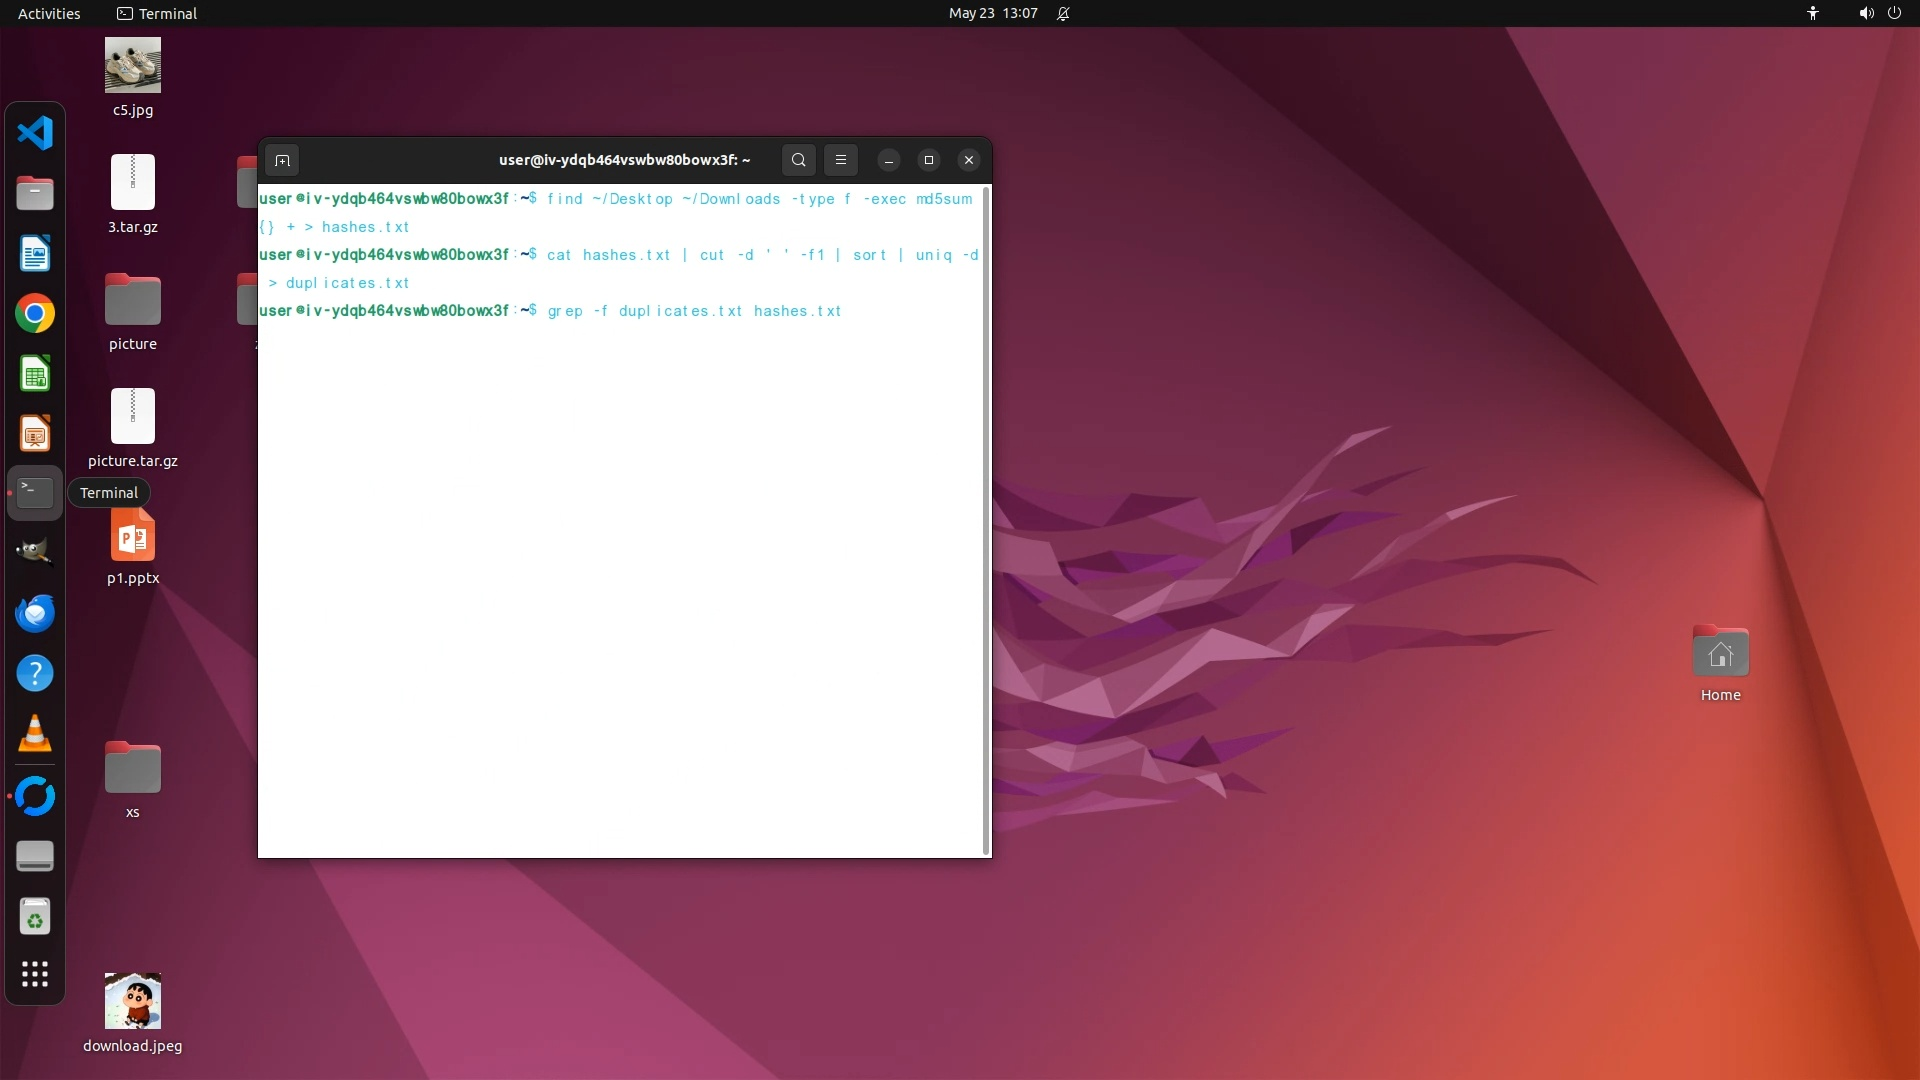Show all applications grid
Viewport: 1920px width, 1080px height.
(x=35, y=974)
